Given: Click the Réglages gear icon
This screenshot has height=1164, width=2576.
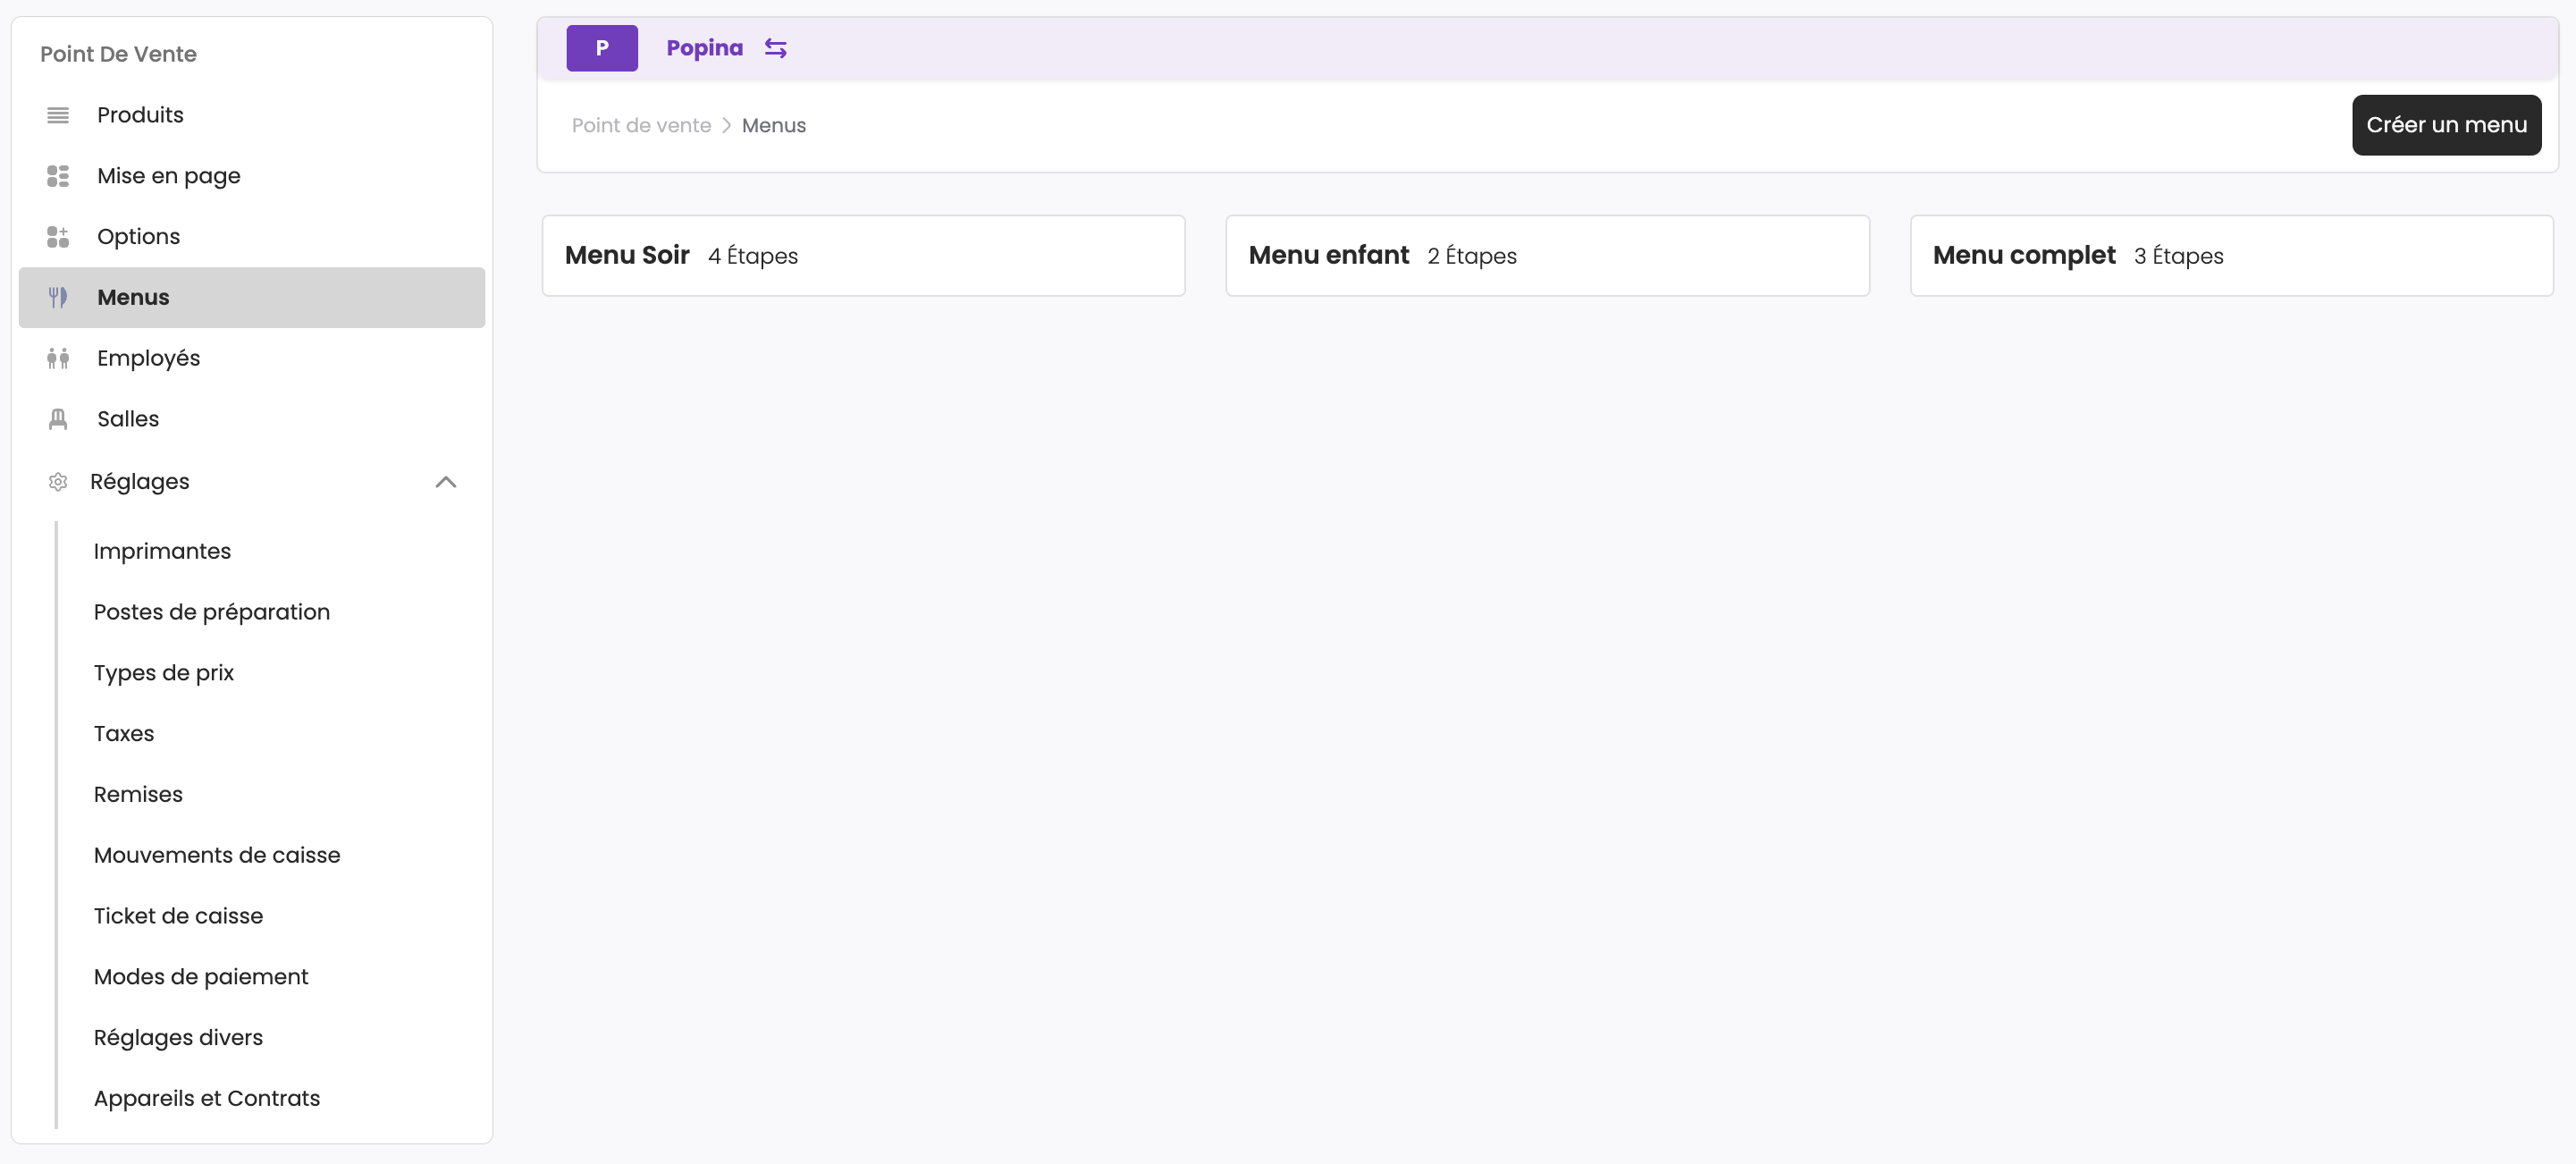Looking at the screenshot, I should 58,482.
